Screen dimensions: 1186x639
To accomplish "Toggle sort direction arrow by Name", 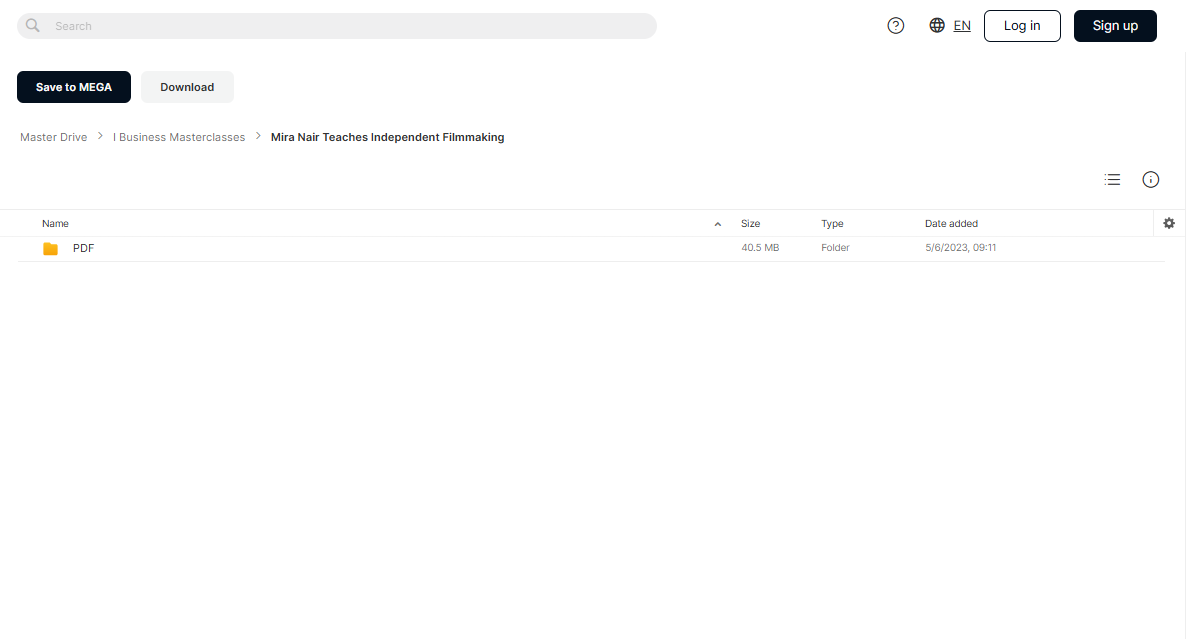I will (718, 224).
